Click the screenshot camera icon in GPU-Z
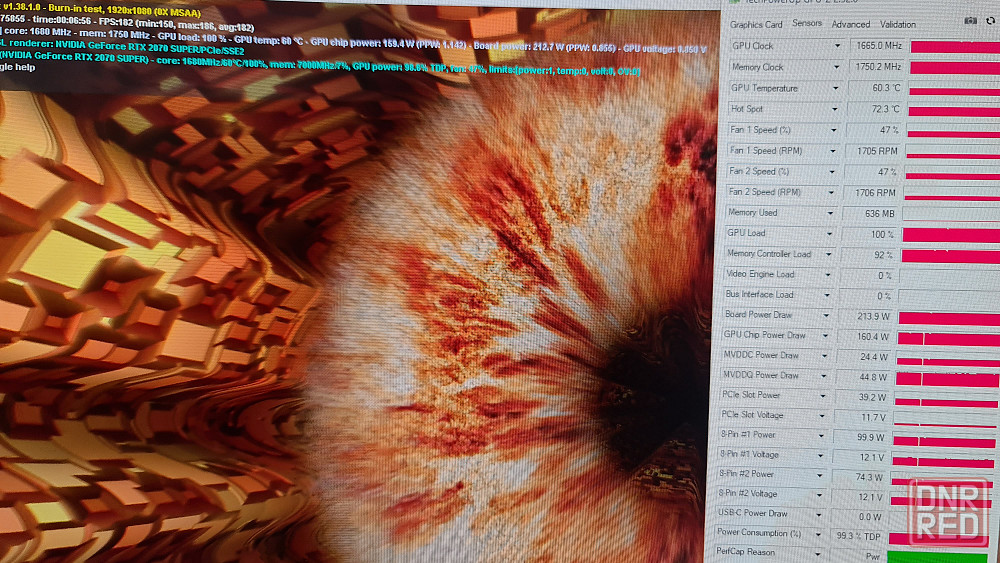The width and height of the screenshot is (1000, 563). tap(969, 20)
